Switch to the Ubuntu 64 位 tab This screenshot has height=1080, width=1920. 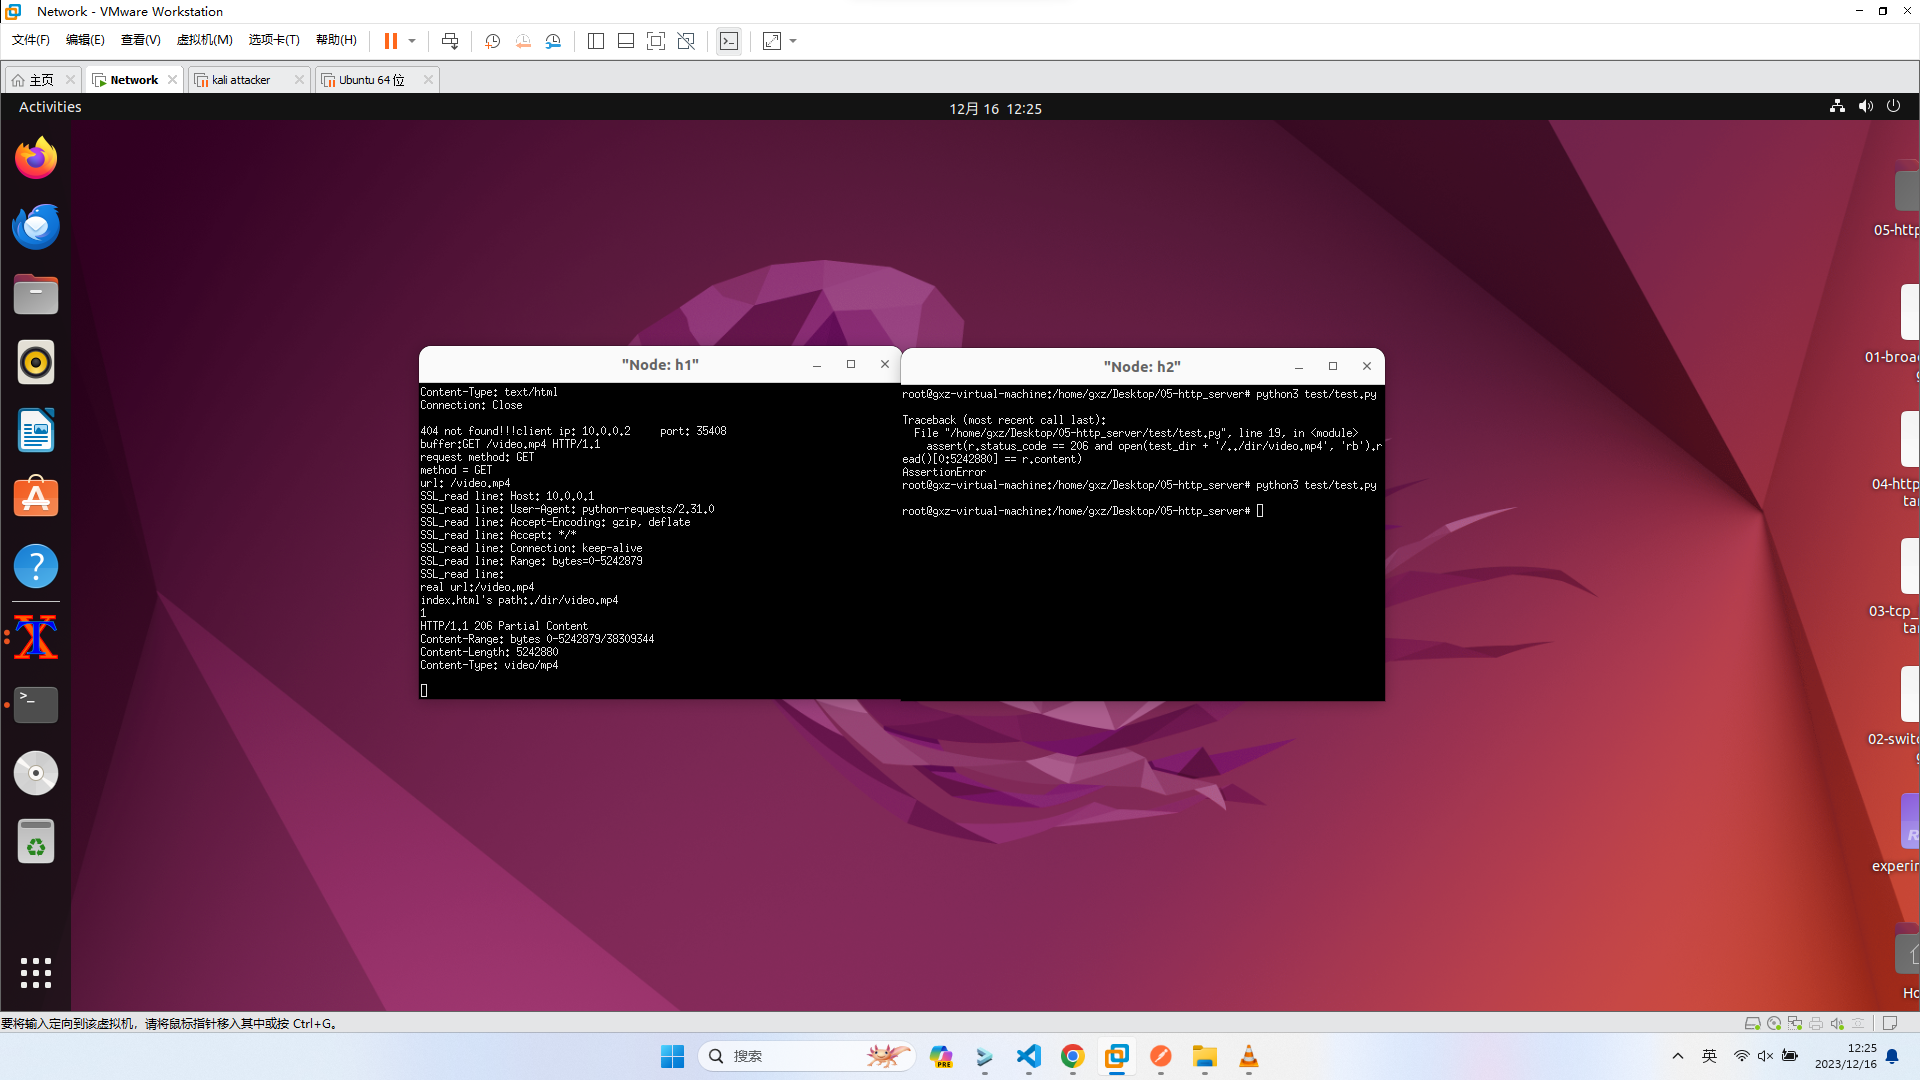[371, 80]
